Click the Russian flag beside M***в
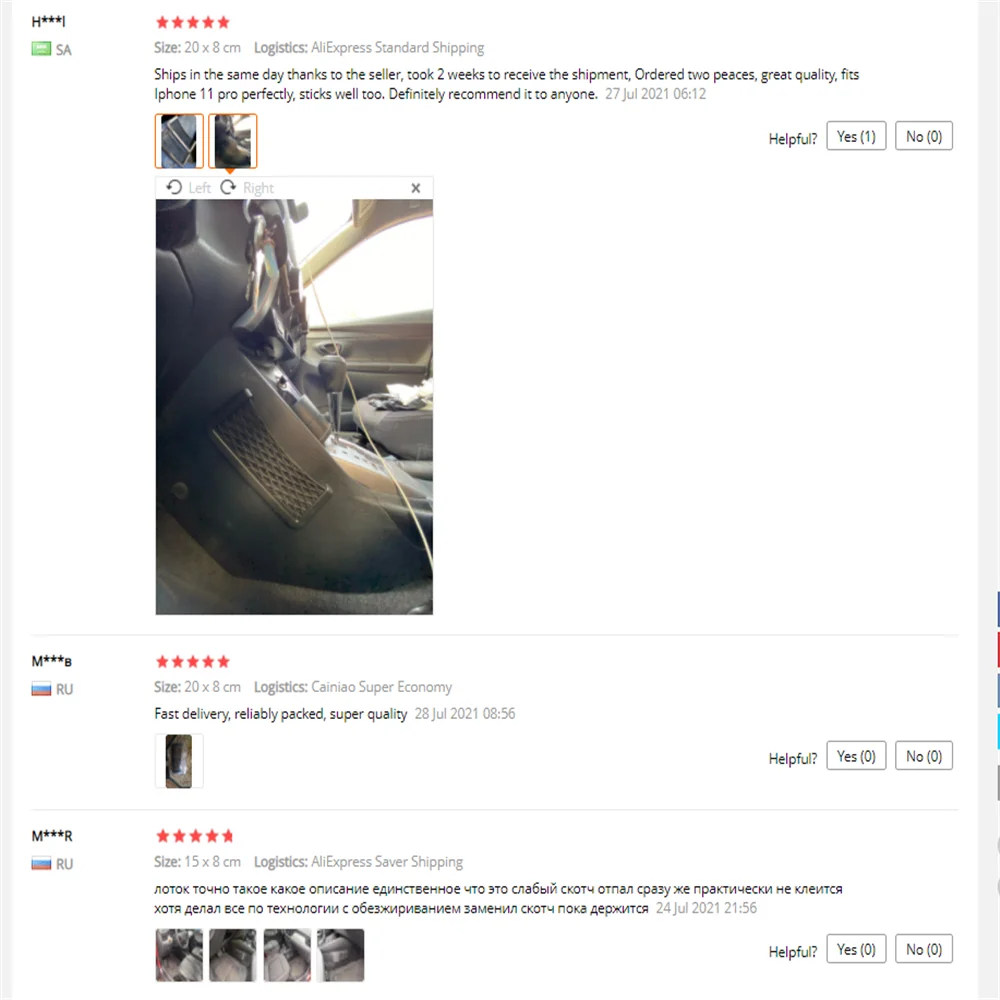 pyautogui.click(x=41, y=689)
